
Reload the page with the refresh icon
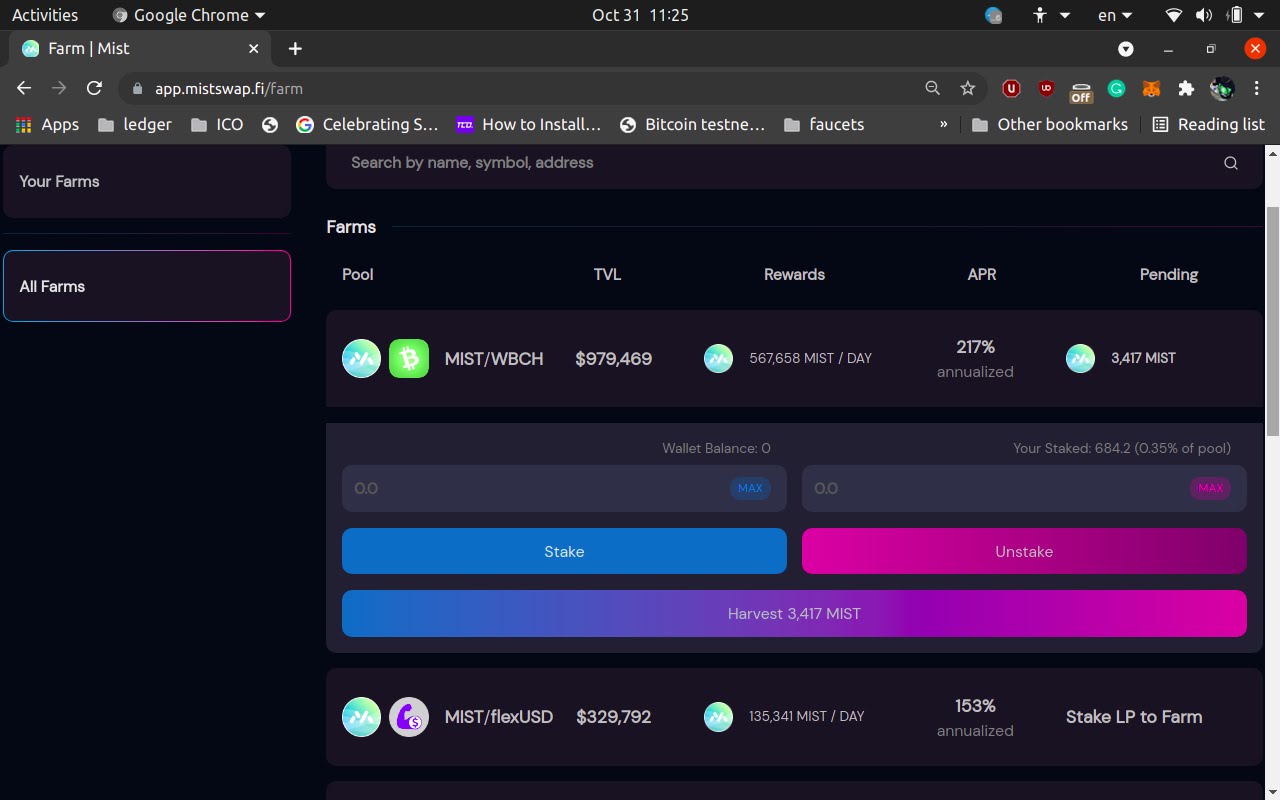(x=94, y=88)
